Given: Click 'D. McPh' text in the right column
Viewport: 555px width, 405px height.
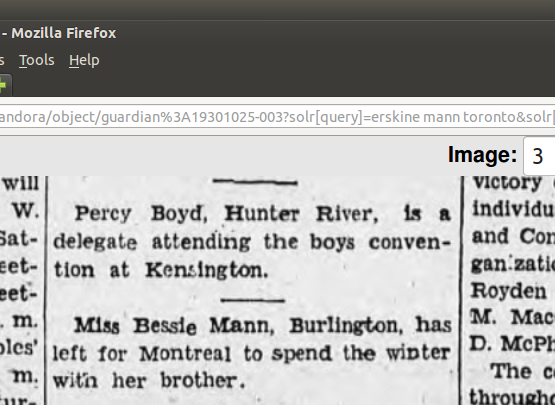Looking at the screenshot, I should pyautogui.click(x=512, y=343).
